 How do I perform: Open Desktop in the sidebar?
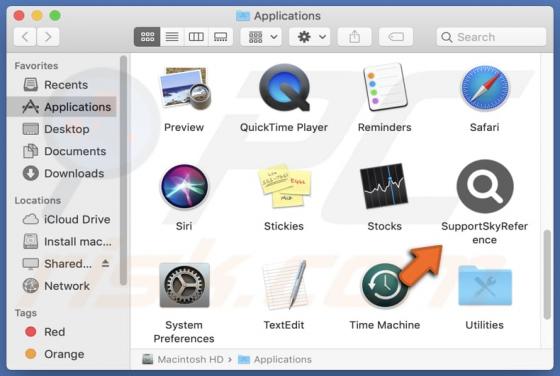tap(61, 129)
